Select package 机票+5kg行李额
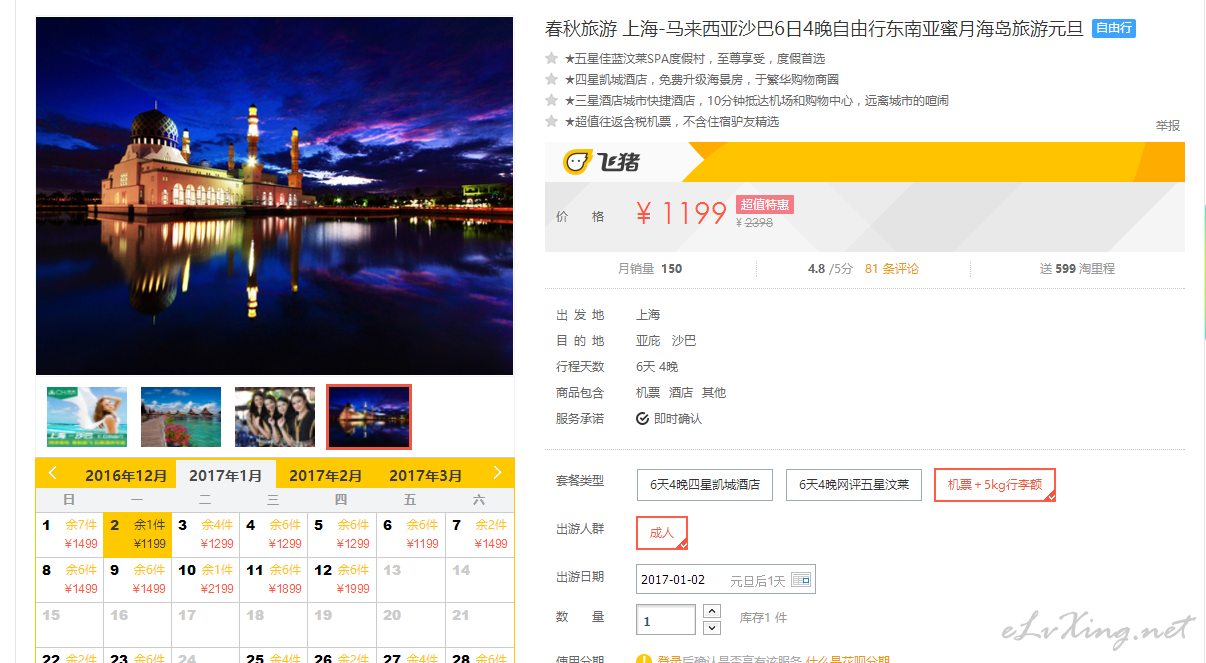This screenshot has height=663, width=1206. tap(995, 485)
